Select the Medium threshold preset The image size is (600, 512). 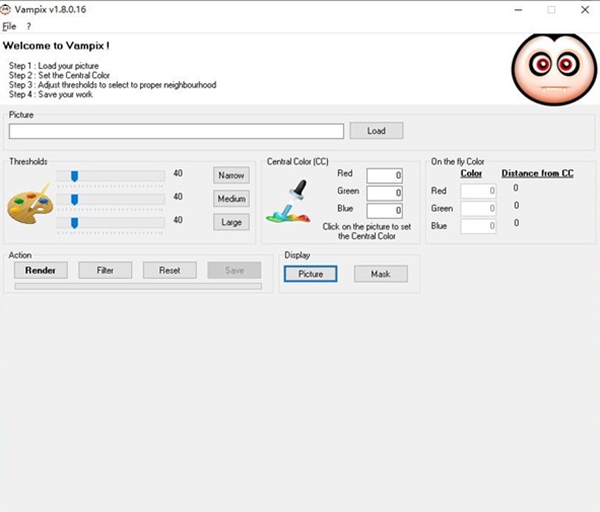(x=231, y=199)
